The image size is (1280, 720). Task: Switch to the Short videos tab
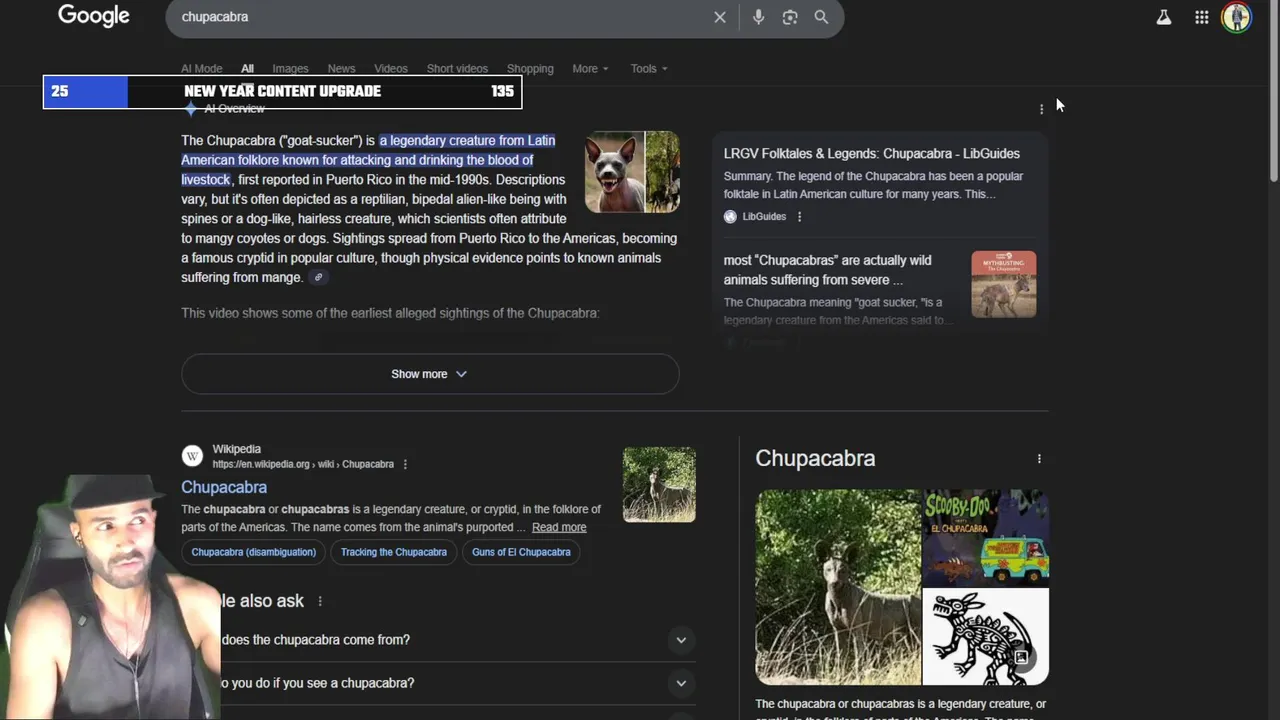pos(457,69)
